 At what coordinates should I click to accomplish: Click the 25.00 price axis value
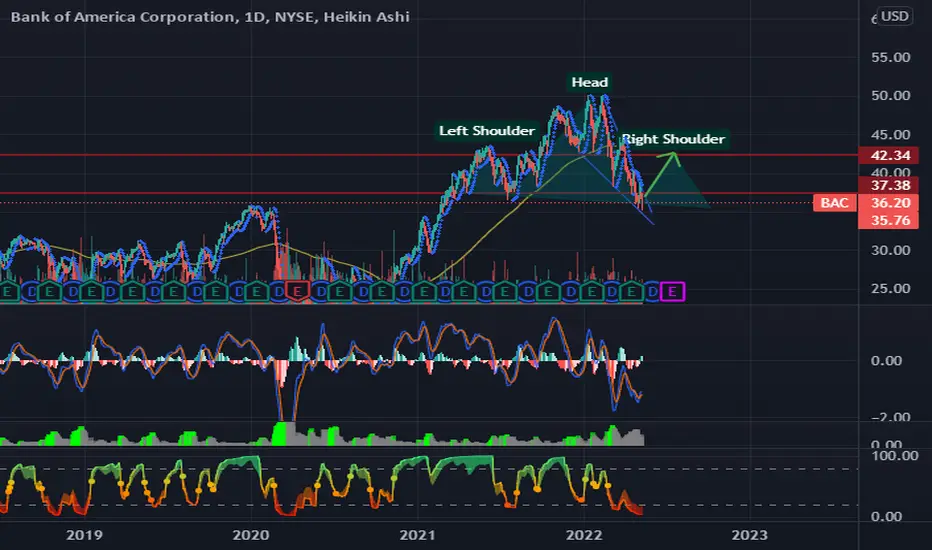[890, 288]
